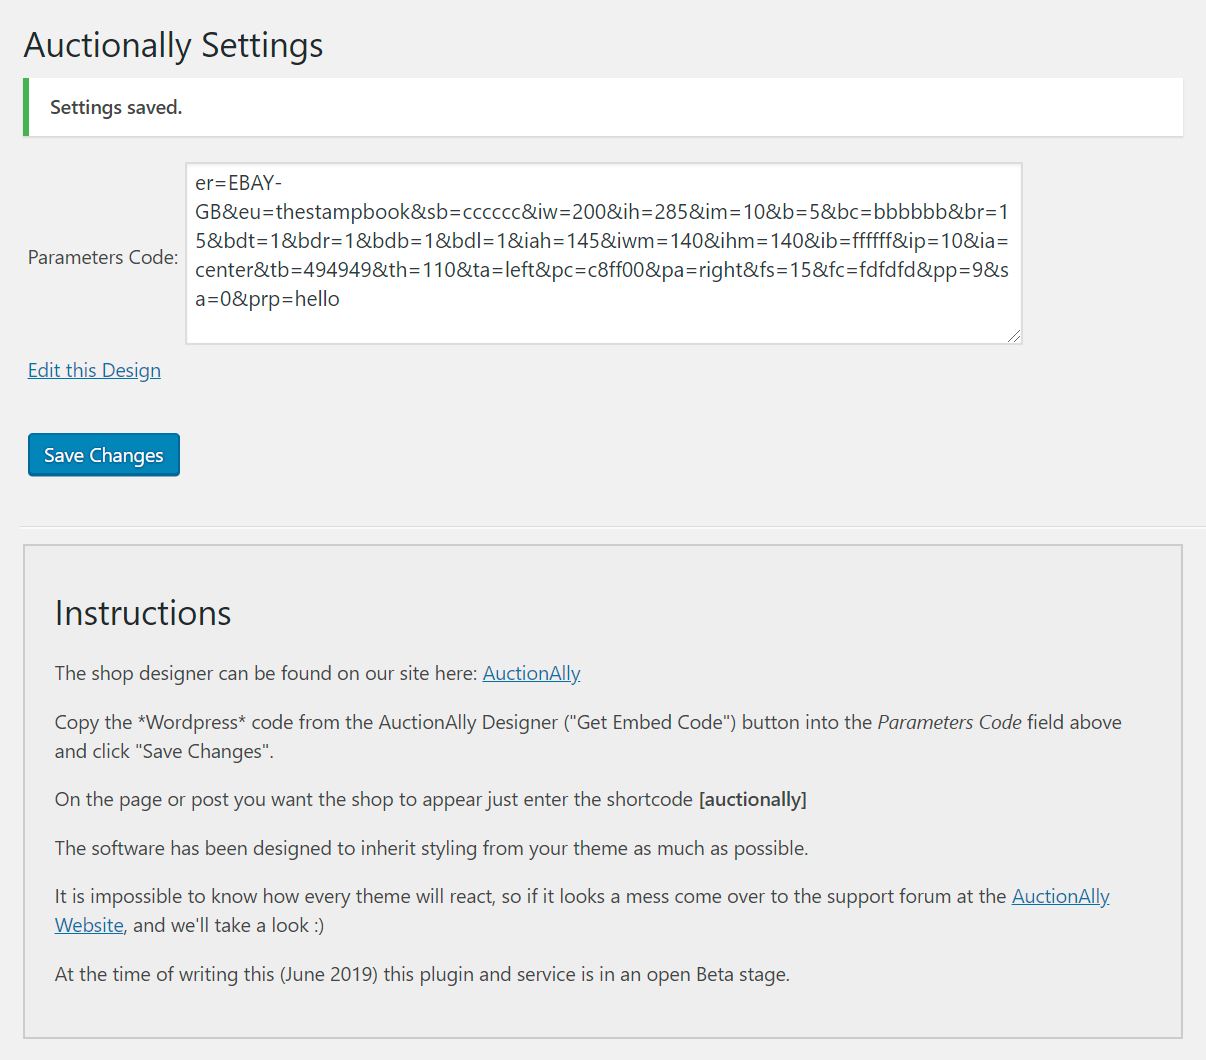This screenshot has height=1060, width=1206.
Task: Click the blue Save Changes button
Action: (104, 455)
